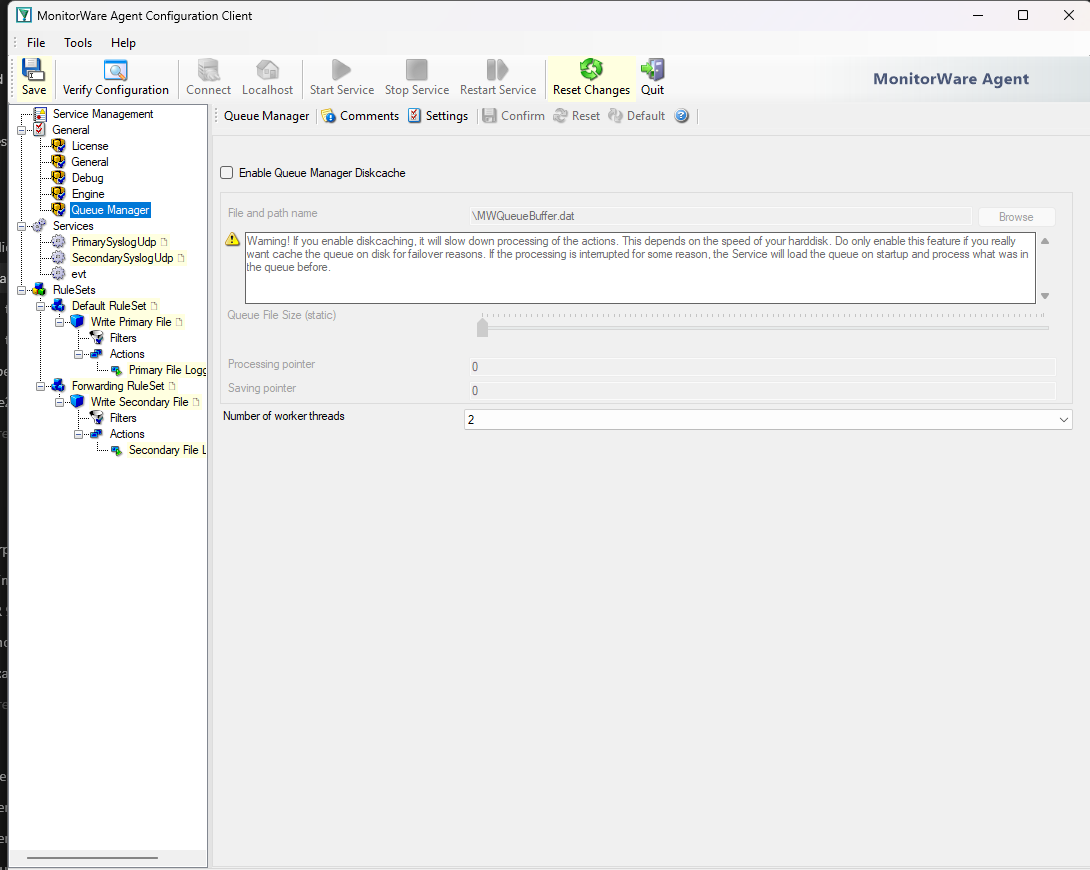1090x870 pixels.
Task: Select the Queue Manager tree item
Action: [x=111, y=210]
